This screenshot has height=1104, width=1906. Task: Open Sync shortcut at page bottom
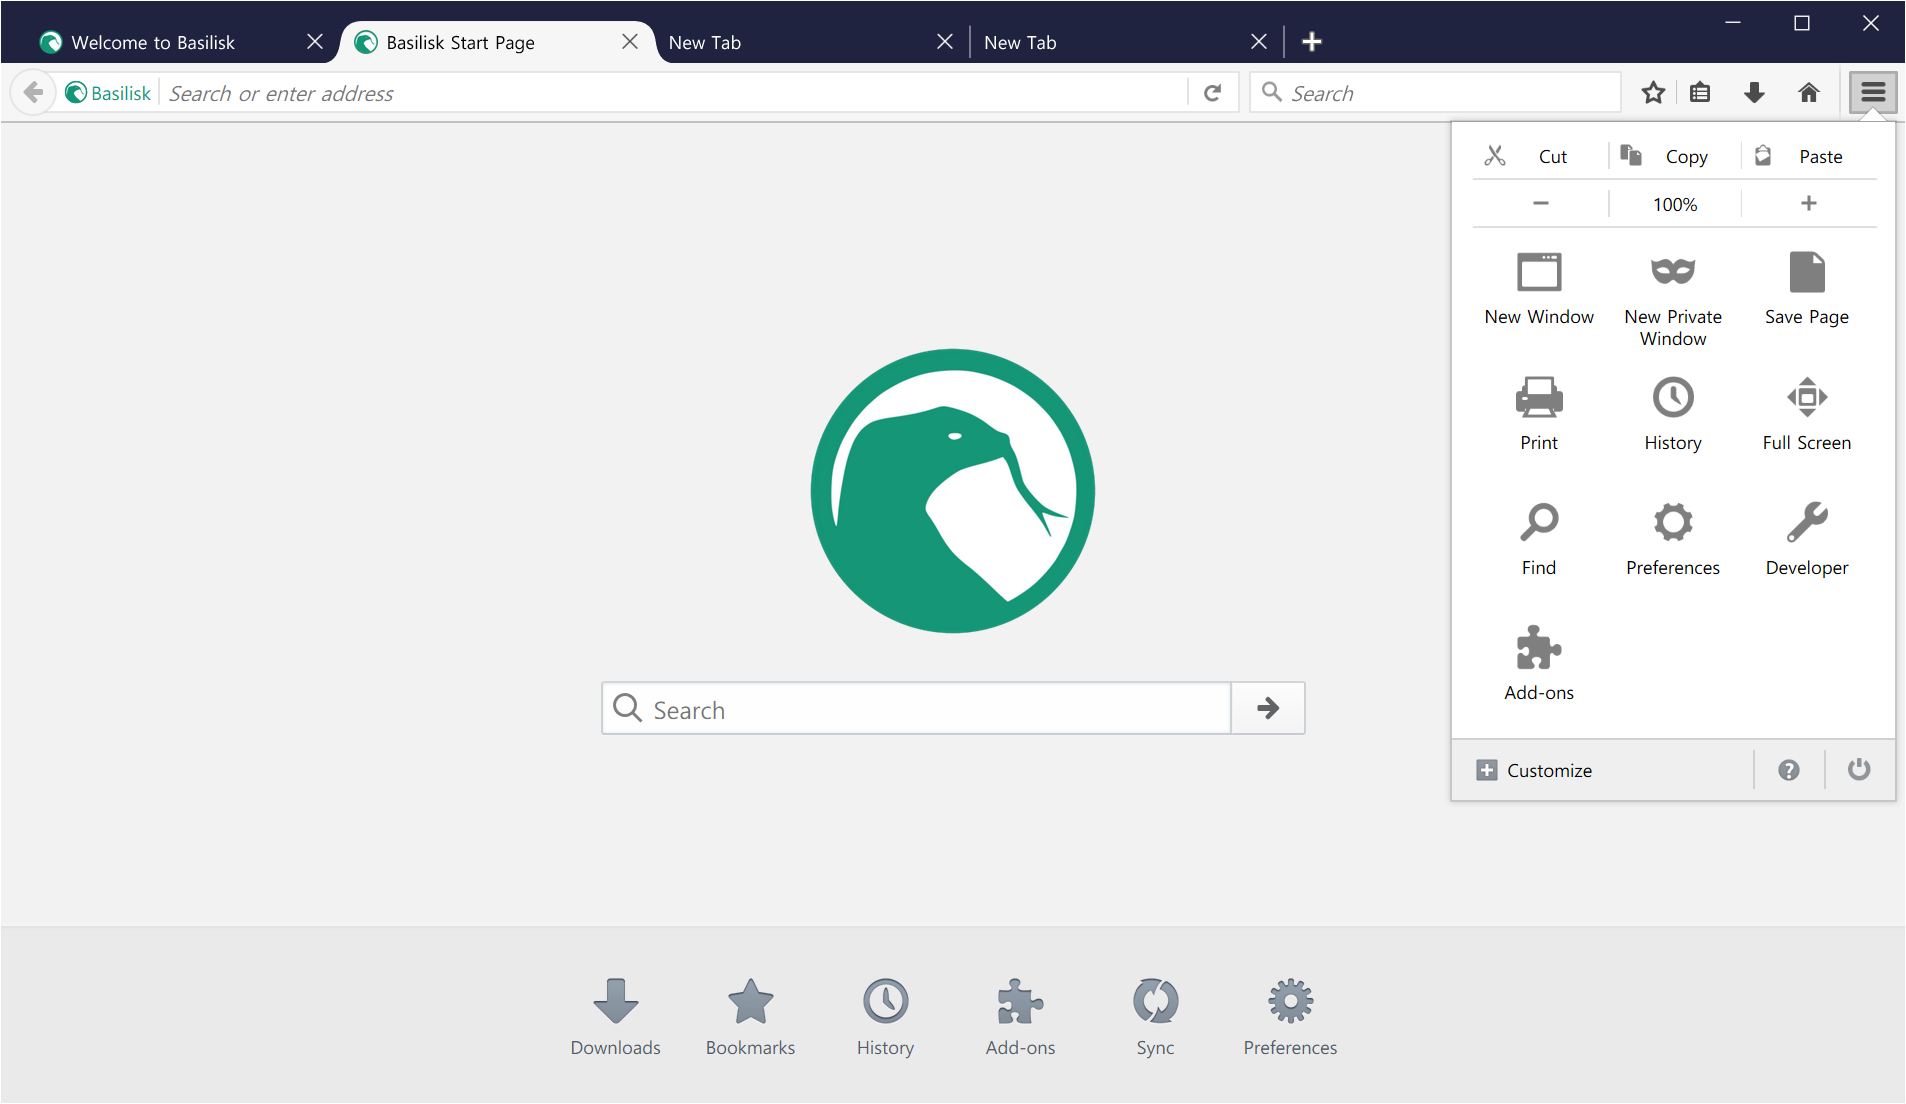[1155, 1017]
